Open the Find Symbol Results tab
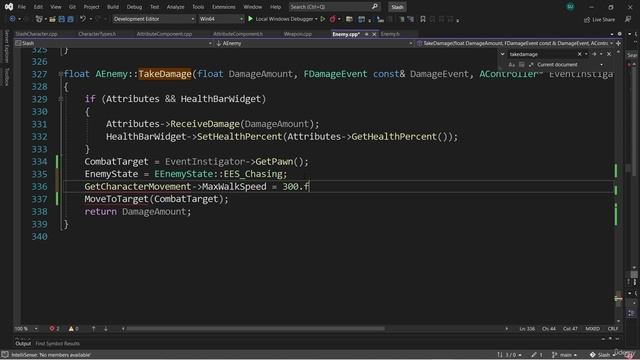640x360 pixels. [x=58, y=344]
